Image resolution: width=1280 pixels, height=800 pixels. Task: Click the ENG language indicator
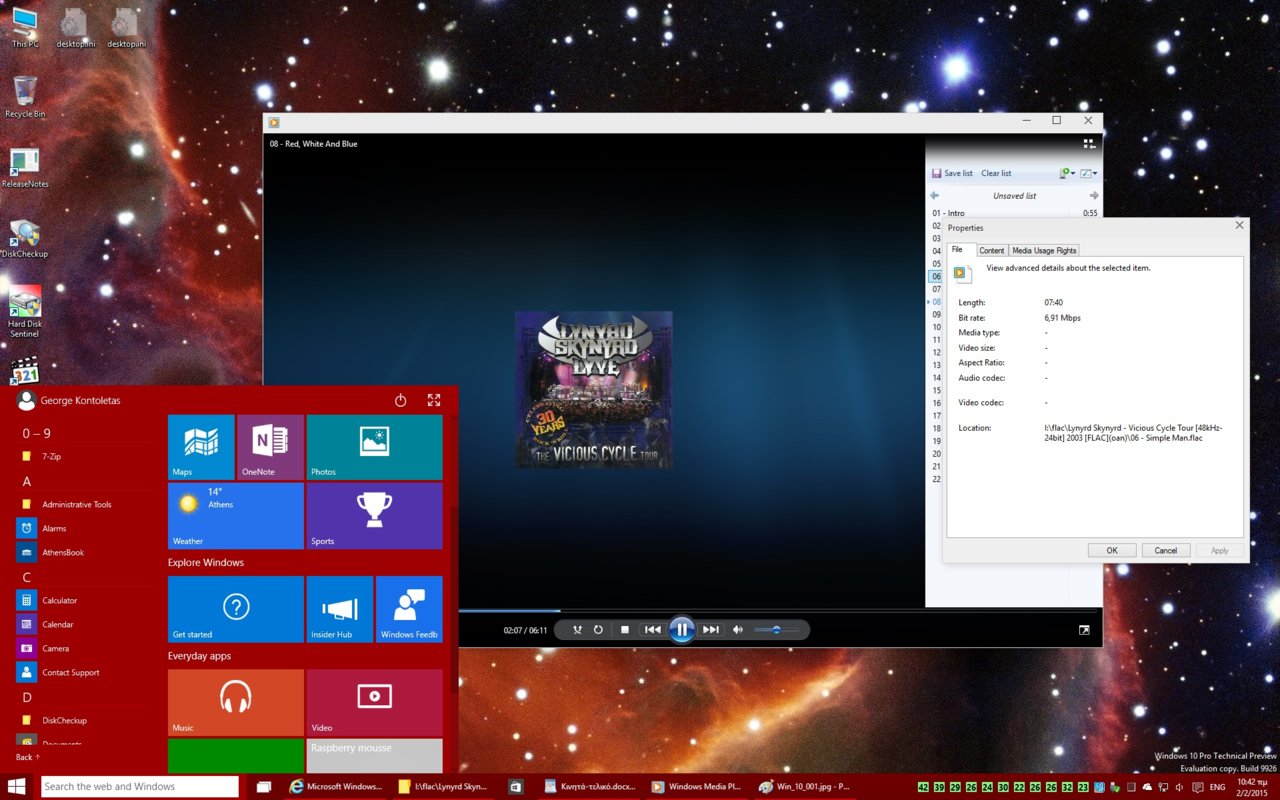1218,787
